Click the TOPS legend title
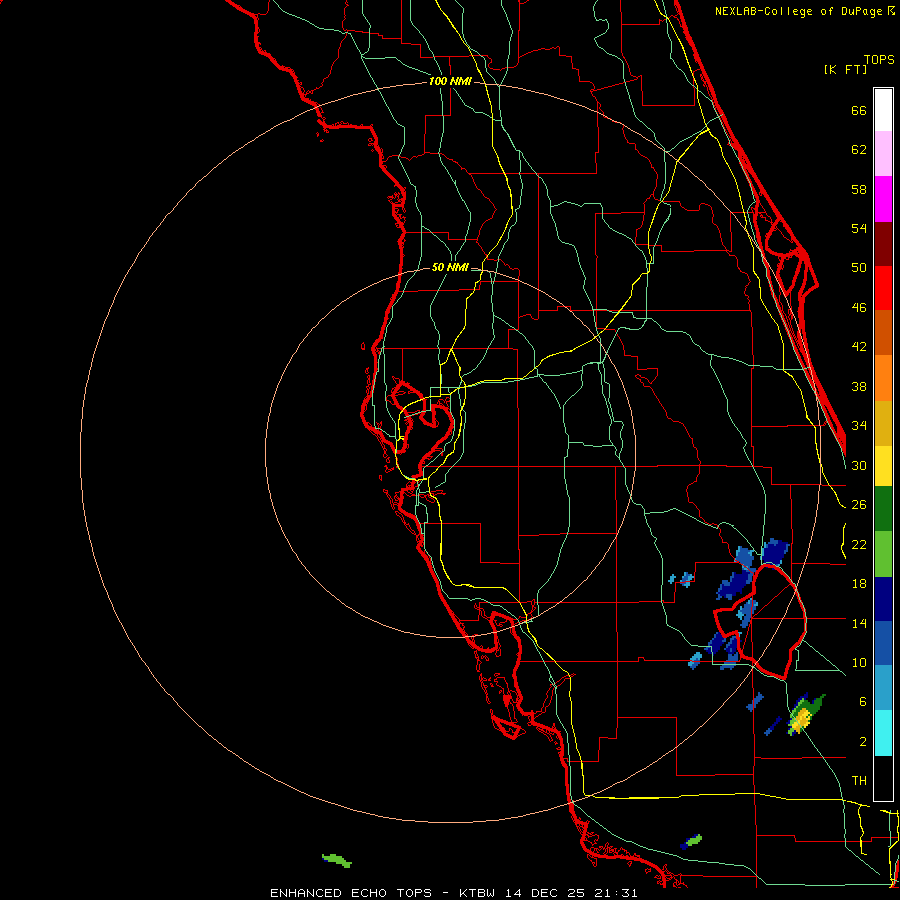Viewport: 900px width, 900px height. [879, 60]
